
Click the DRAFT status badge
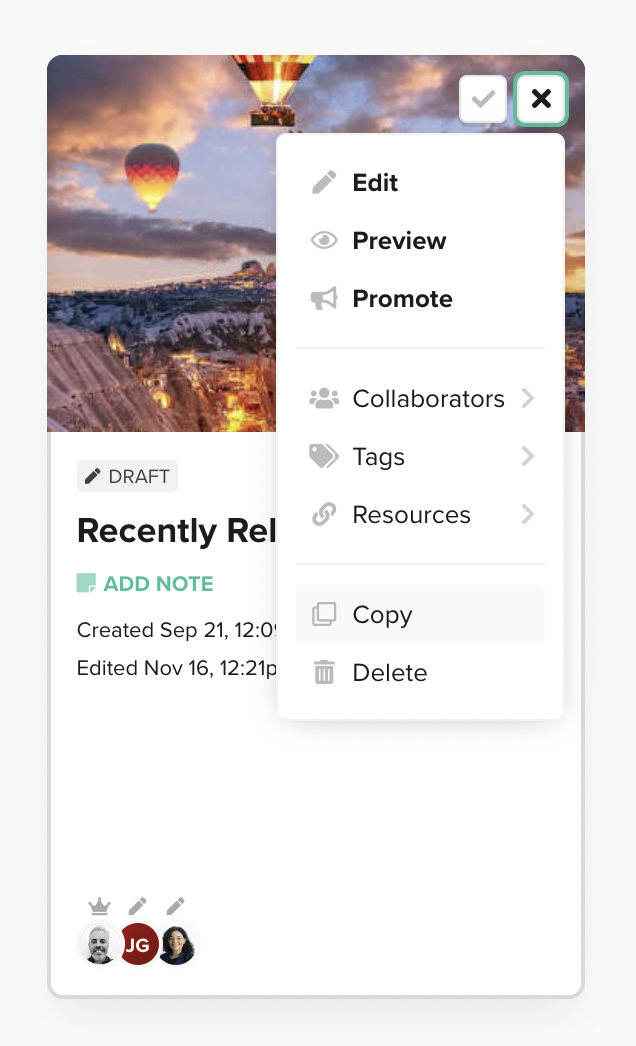(127, 476)
